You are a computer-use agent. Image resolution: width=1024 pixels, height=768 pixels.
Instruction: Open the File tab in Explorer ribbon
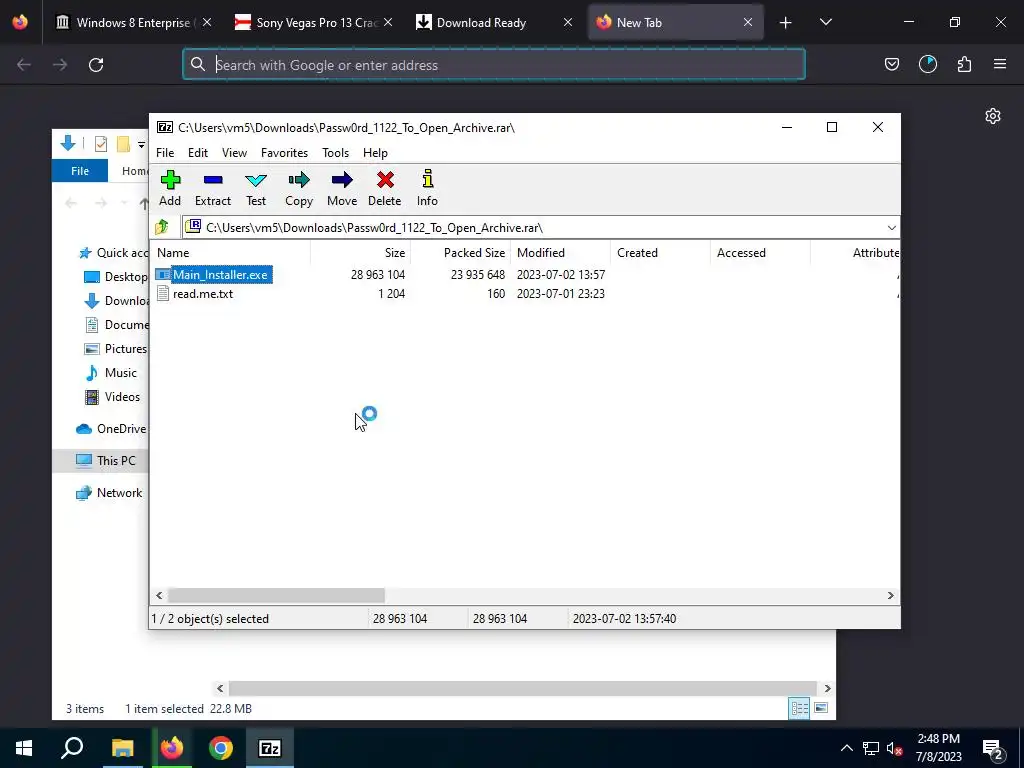(x=80, y=171)
